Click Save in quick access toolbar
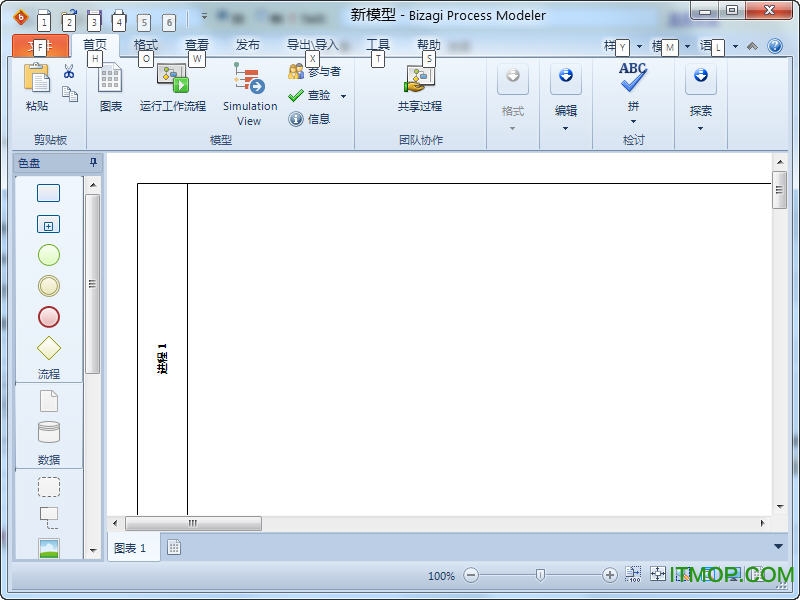The height and width of the screenshot is (600, 800). point(94,20)
